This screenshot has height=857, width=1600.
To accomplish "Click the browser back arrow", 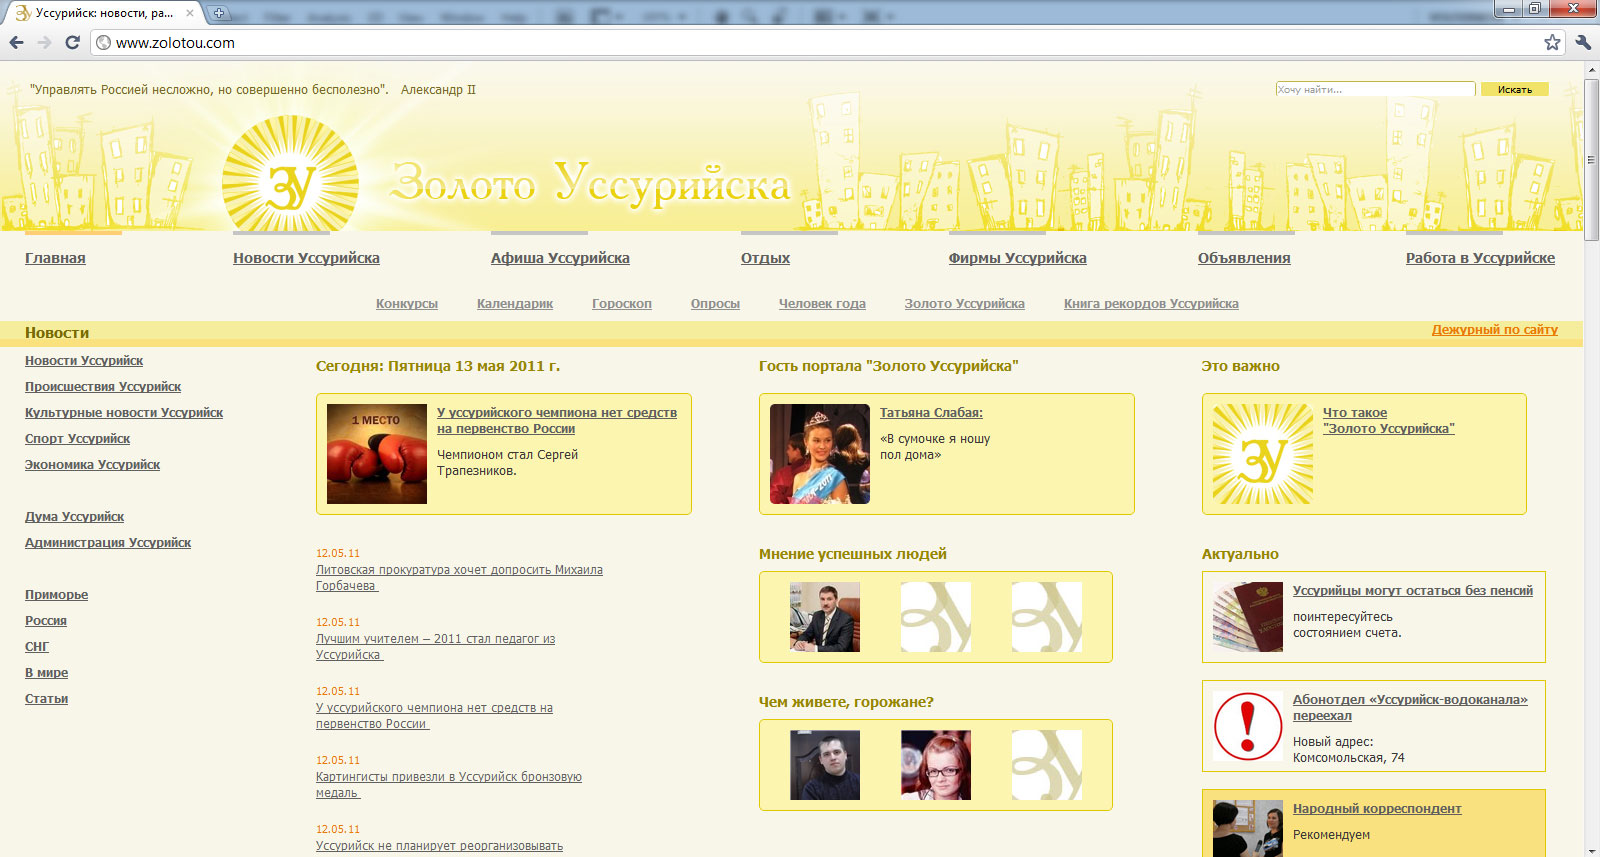I will pos(16,42).
